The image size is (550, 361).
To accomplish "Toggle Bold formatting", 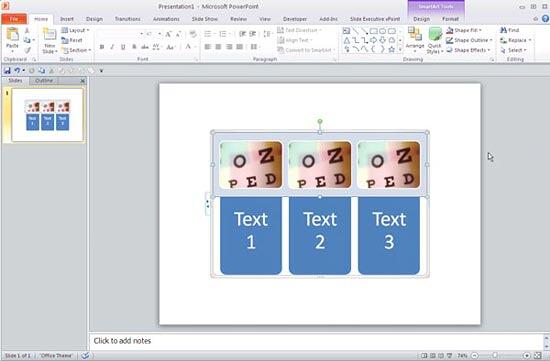I will (x=102, y=47).
